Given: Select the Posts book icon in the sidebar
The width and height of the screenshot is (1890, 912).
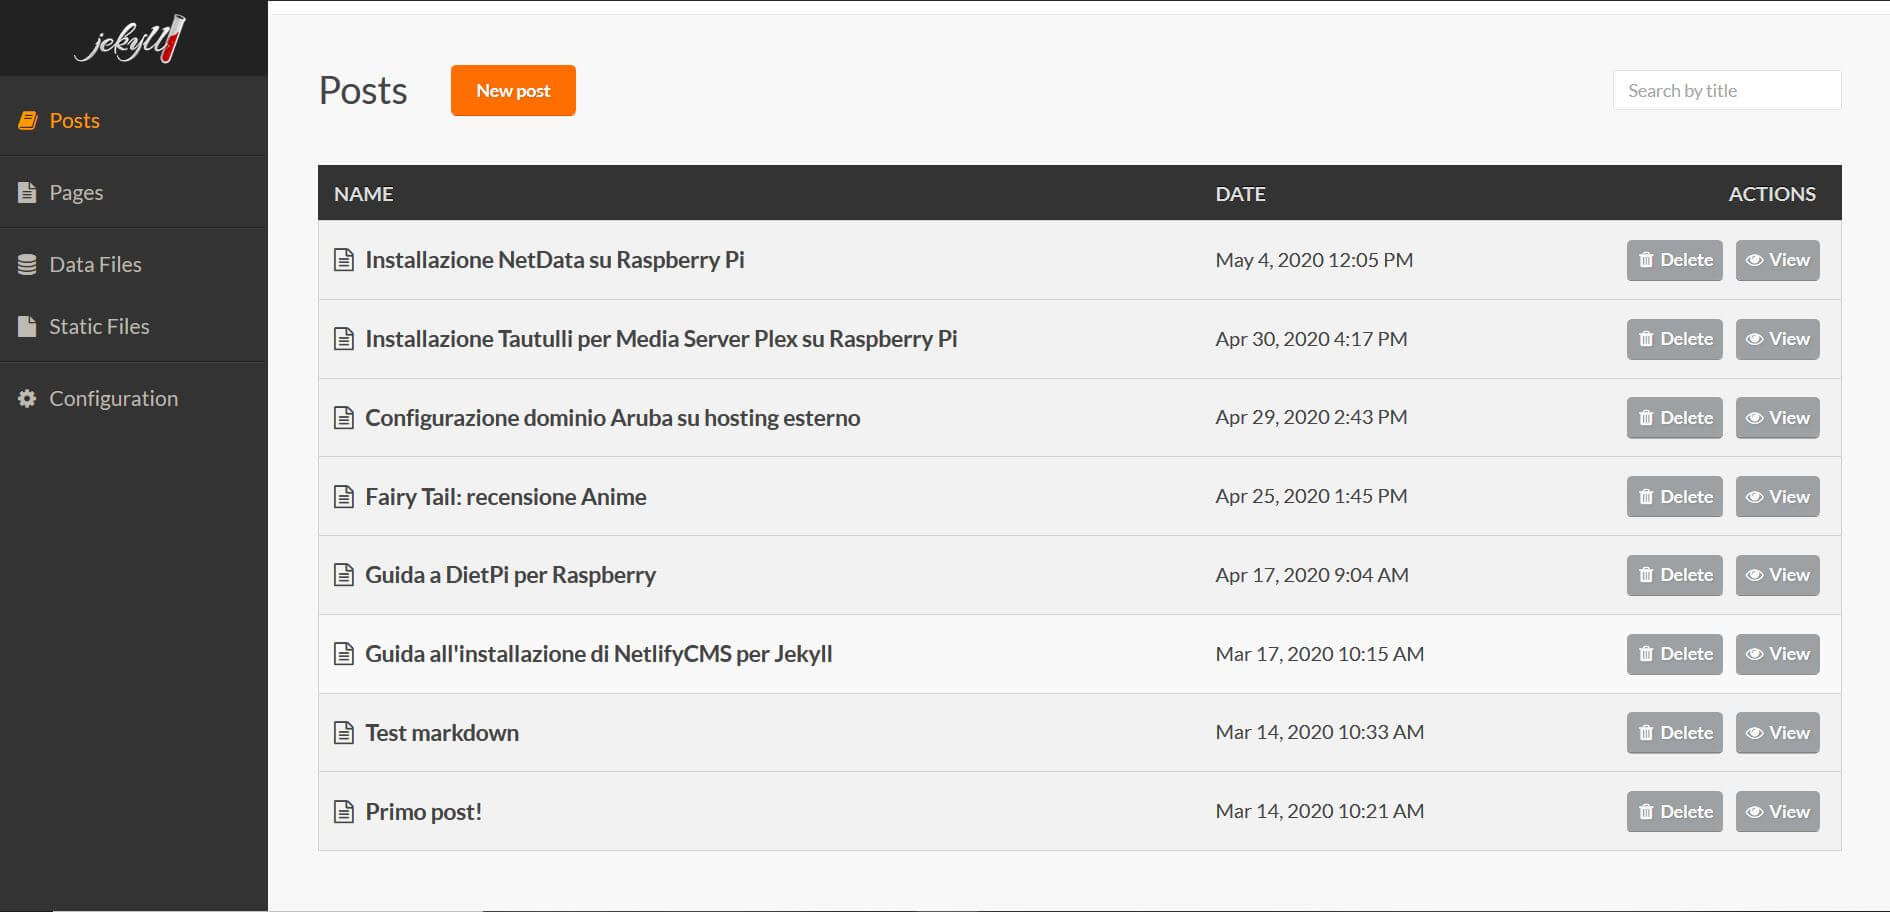Looking at the screenshot, I should tap(26, 120).
